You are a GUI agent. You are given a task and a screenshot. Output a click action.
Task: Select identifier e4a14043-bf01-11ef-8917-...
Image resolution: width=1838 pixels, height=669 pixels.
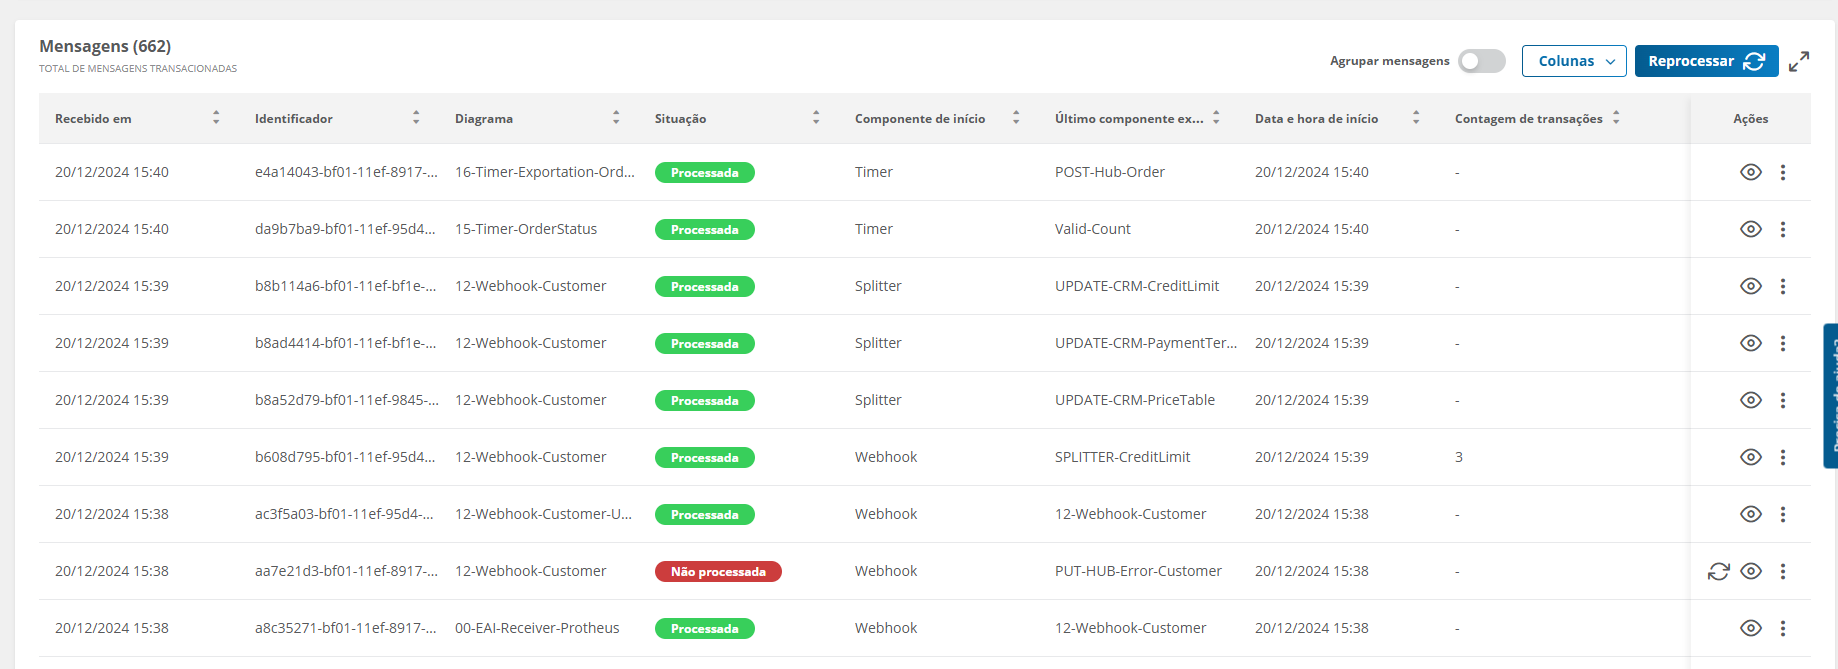coord(346,172)
